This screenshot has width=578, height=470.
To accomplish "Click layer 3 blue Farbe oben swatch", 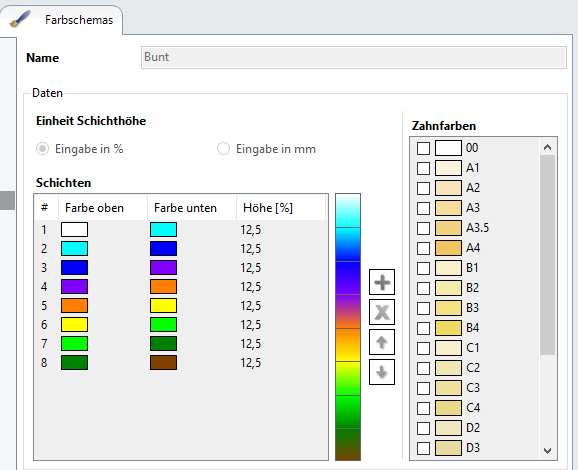I will [74, 267].
